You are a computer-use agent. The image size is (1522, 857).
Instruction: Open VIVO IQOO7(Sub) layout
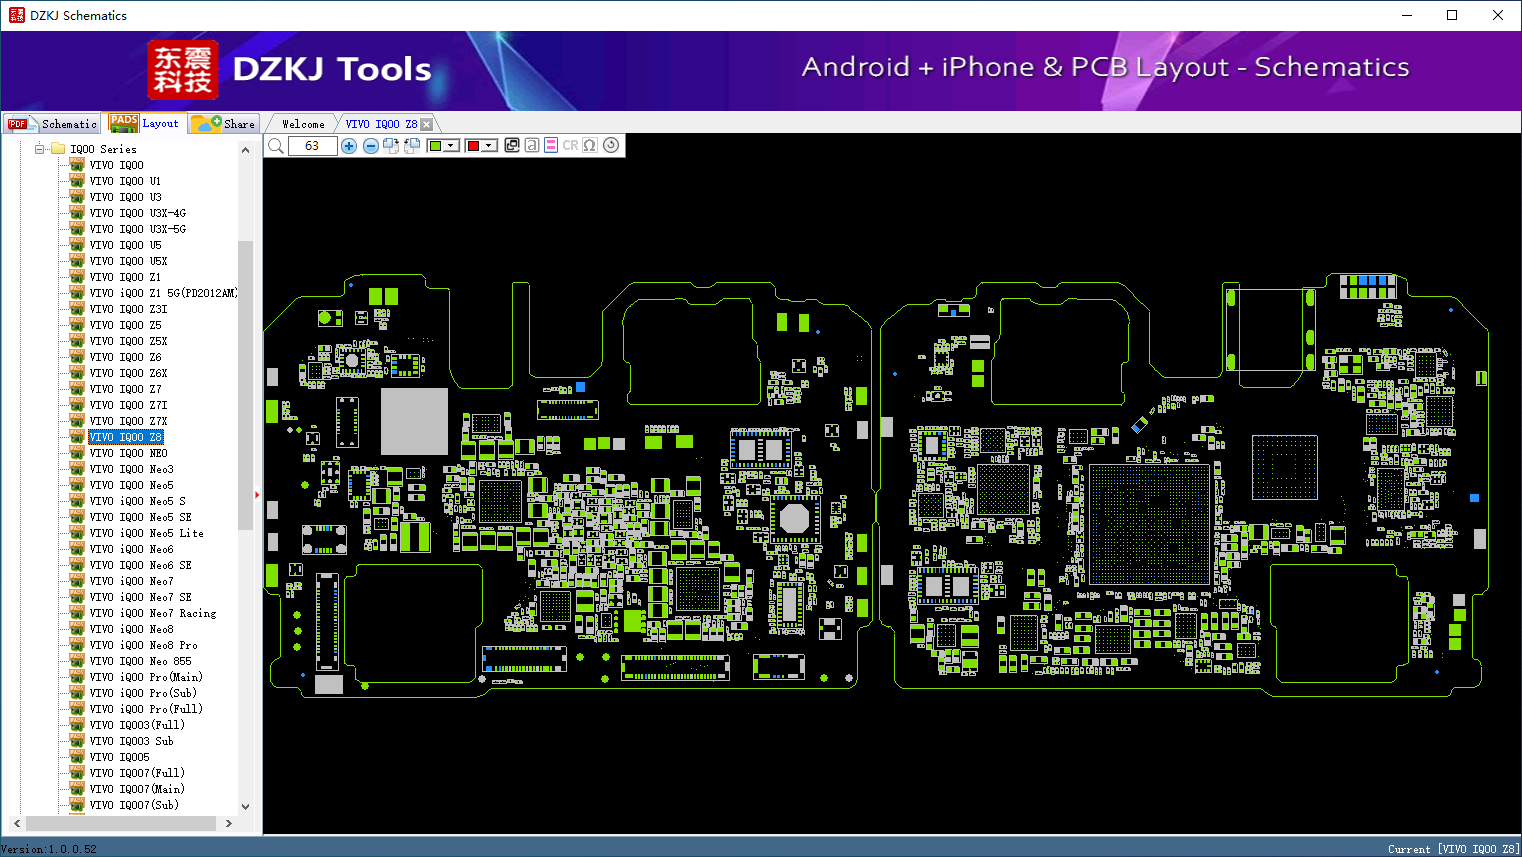coord(134,805)
